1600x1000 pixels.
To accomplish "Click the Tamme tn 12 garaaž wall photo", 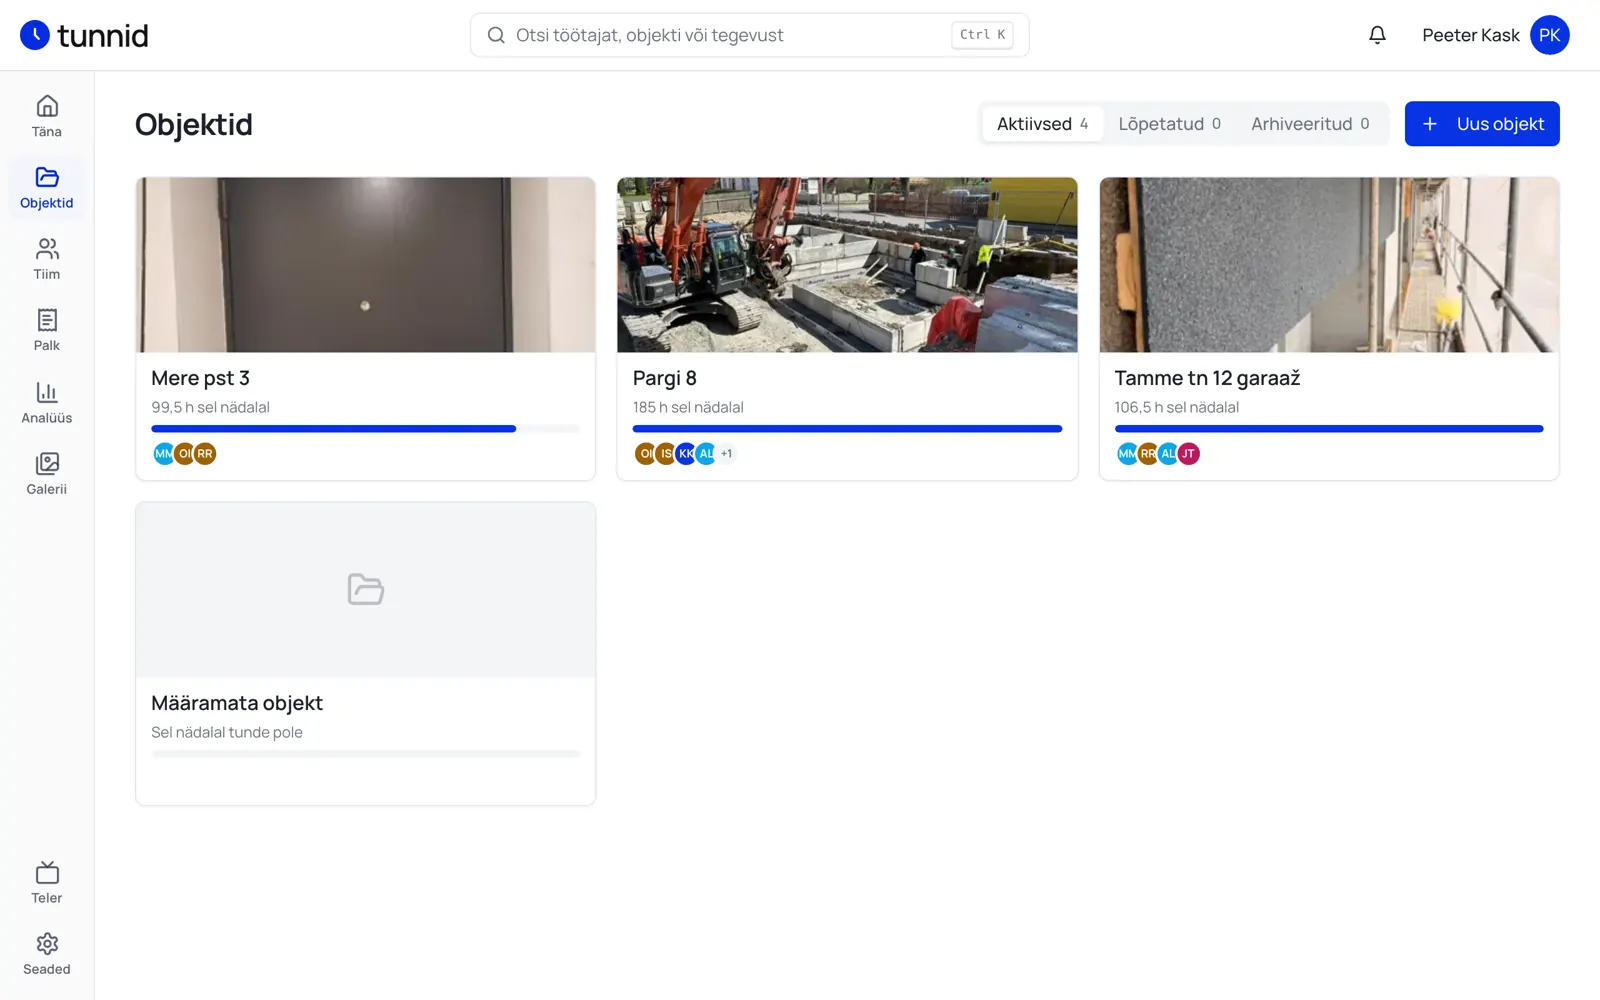I will pyautogui.click(x=1329, y=265).
